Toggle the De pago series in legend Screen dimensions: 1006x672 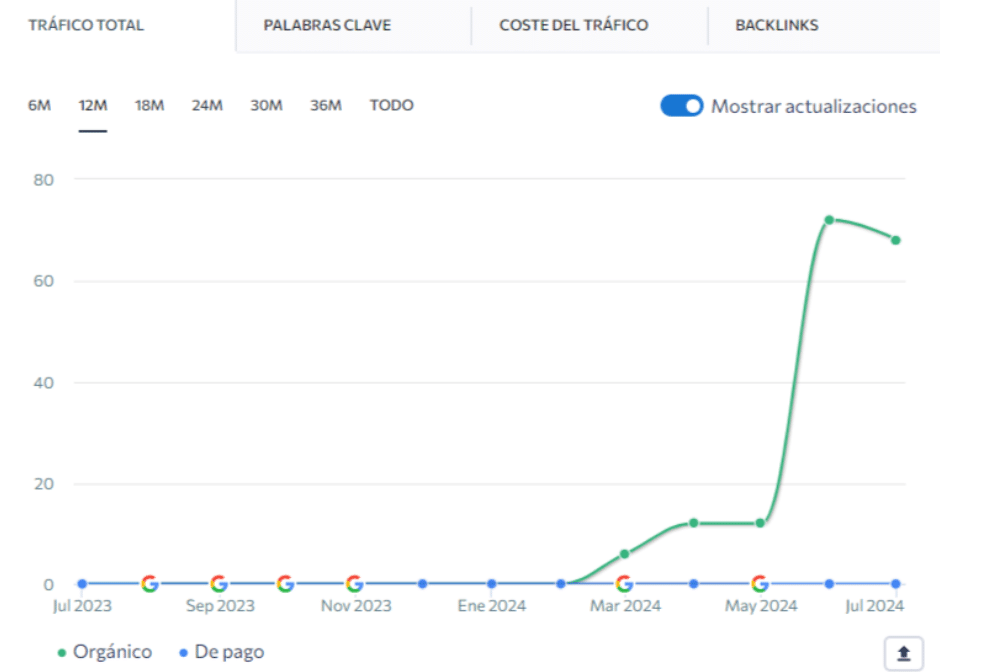(x=220, y=652)
